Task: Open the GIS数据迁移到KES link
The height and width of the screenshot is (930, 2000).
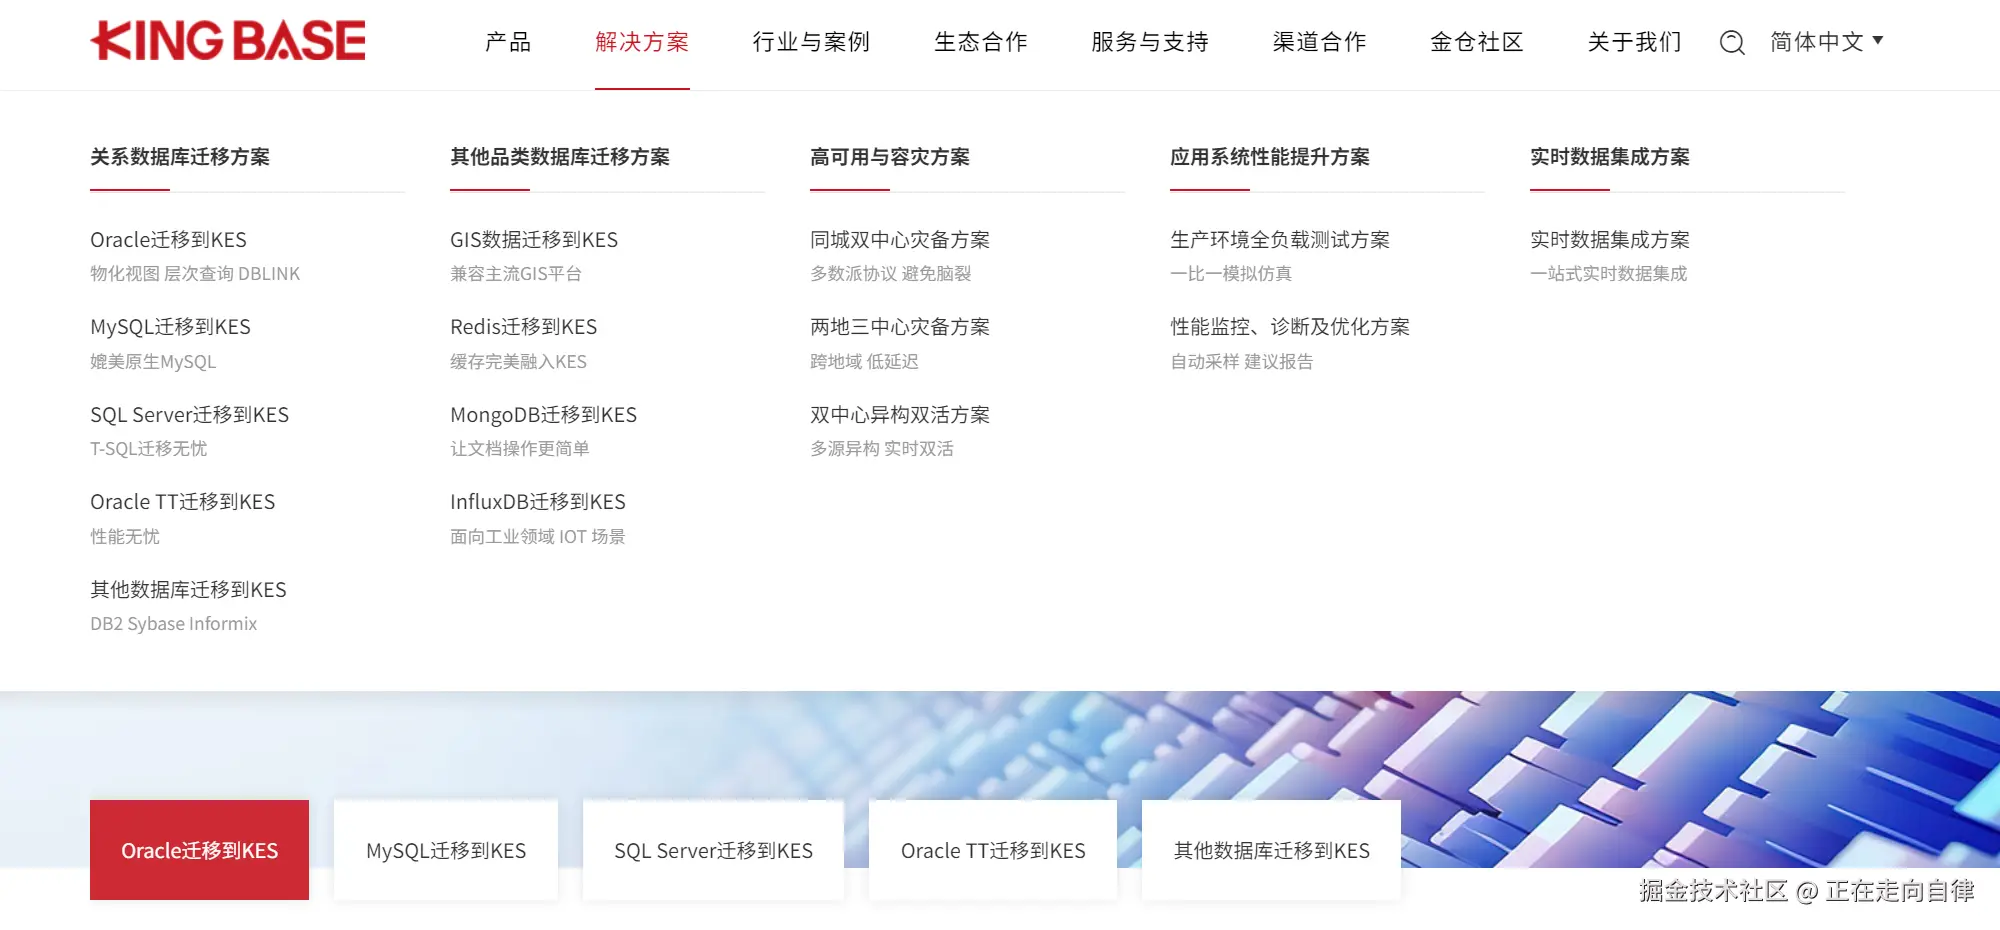Action: [x=534, y=240]
